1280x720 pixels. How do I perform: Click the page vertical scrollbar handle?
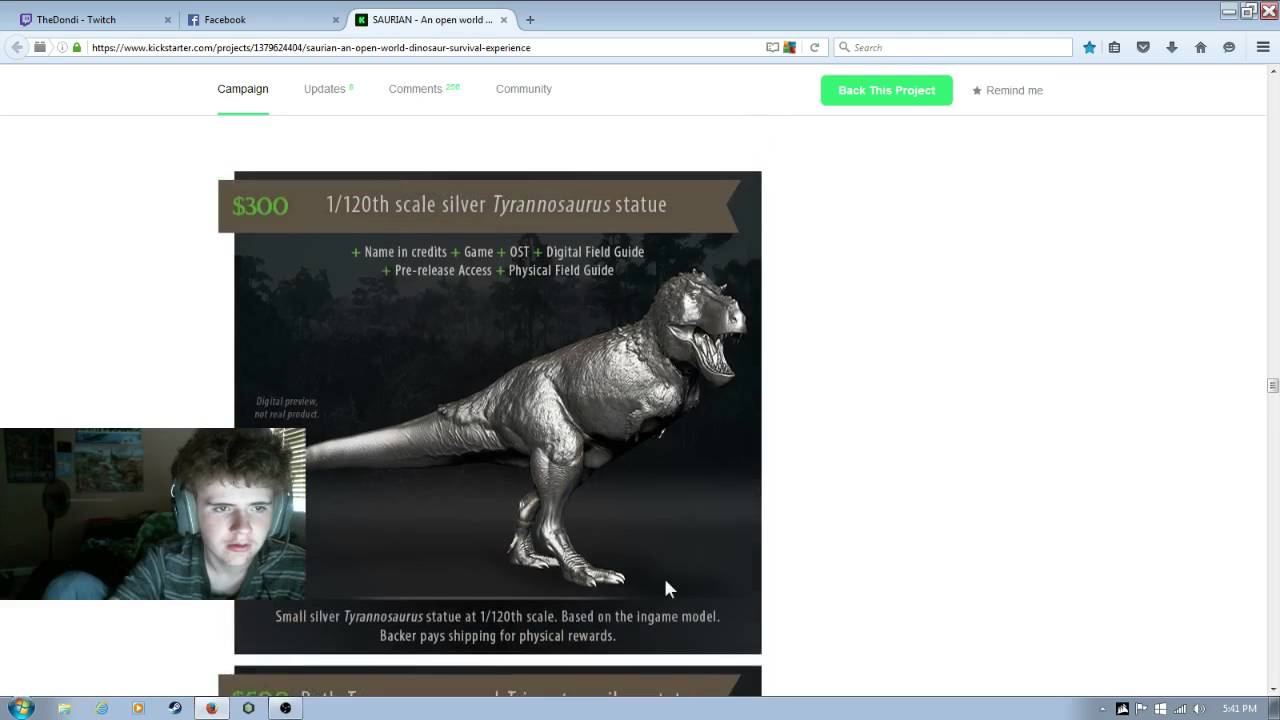(x=1272, y=386)
